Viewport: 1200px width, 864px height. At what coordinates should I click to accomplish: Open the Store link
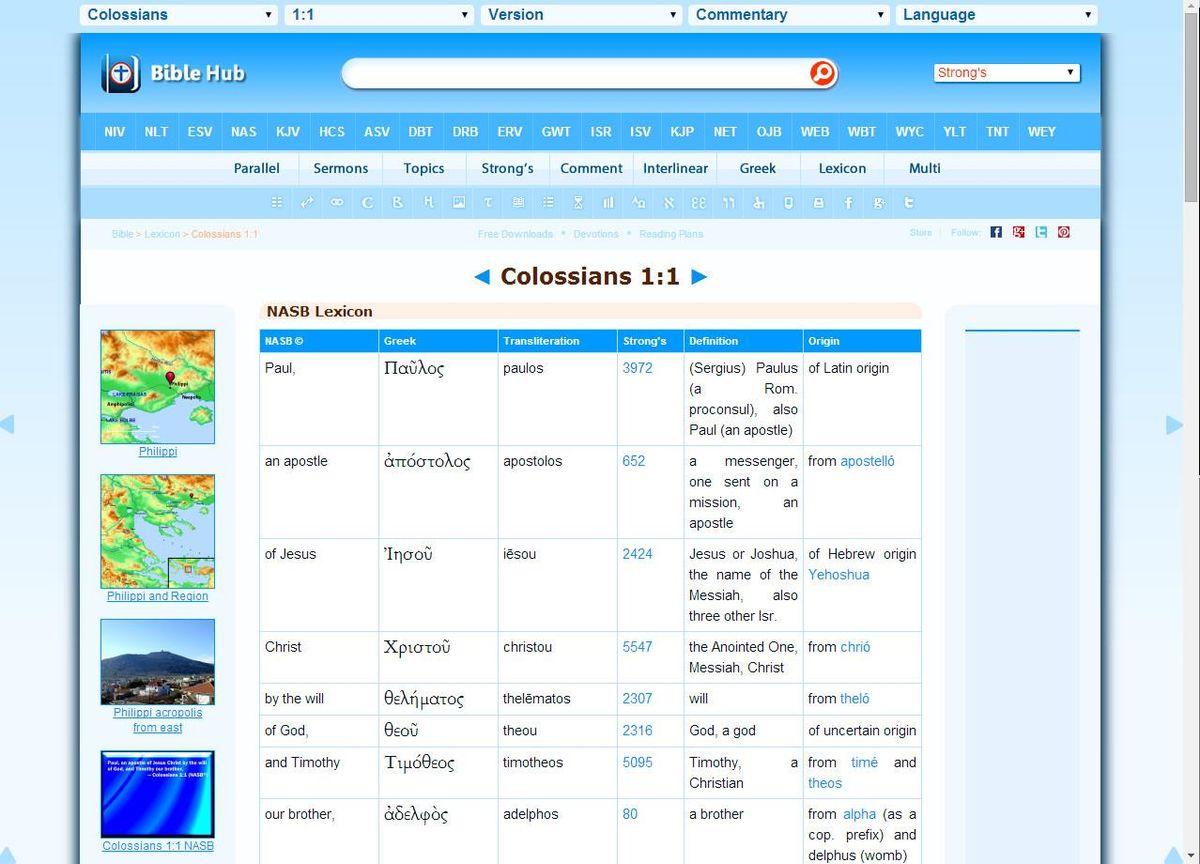point(921,233)
